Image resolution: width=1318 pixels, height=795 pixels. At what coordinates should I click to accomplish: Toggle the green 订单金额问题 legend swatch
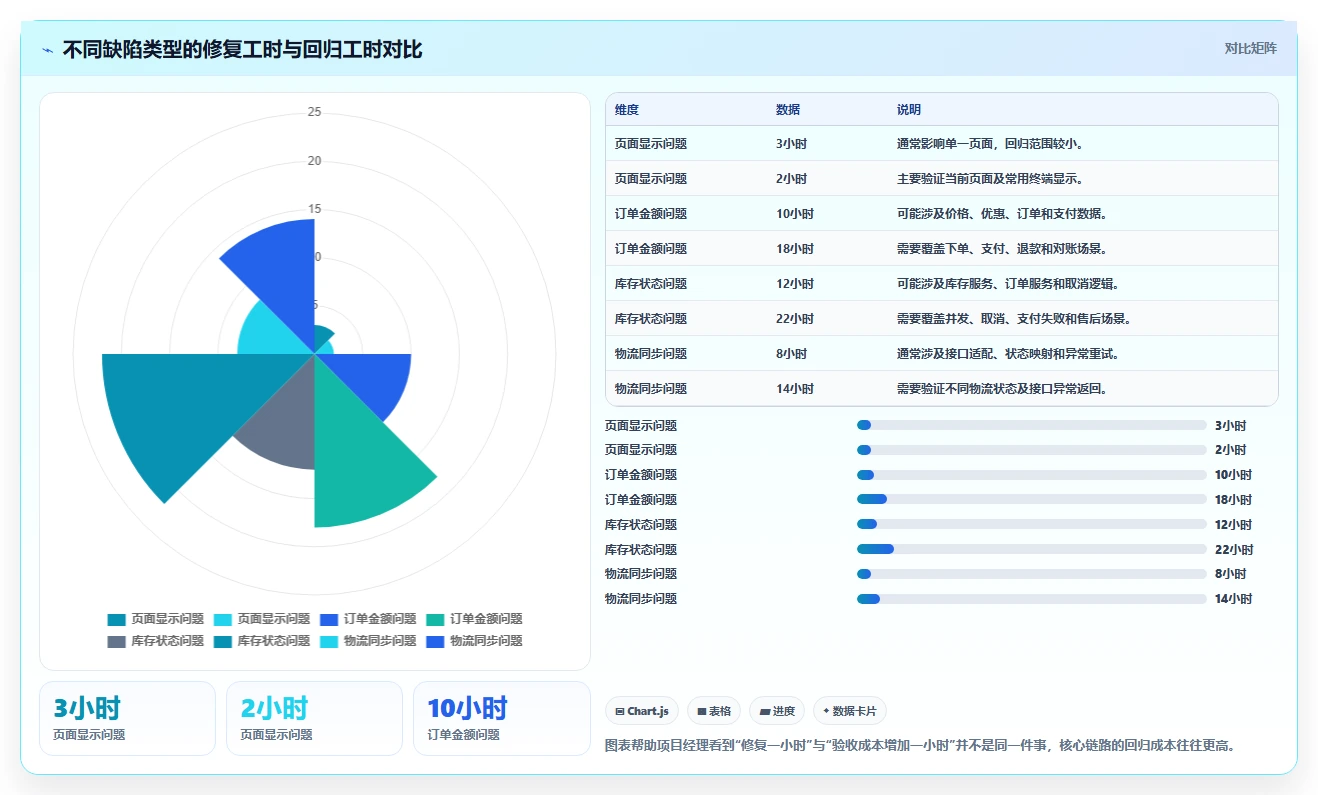click(436, 619)
